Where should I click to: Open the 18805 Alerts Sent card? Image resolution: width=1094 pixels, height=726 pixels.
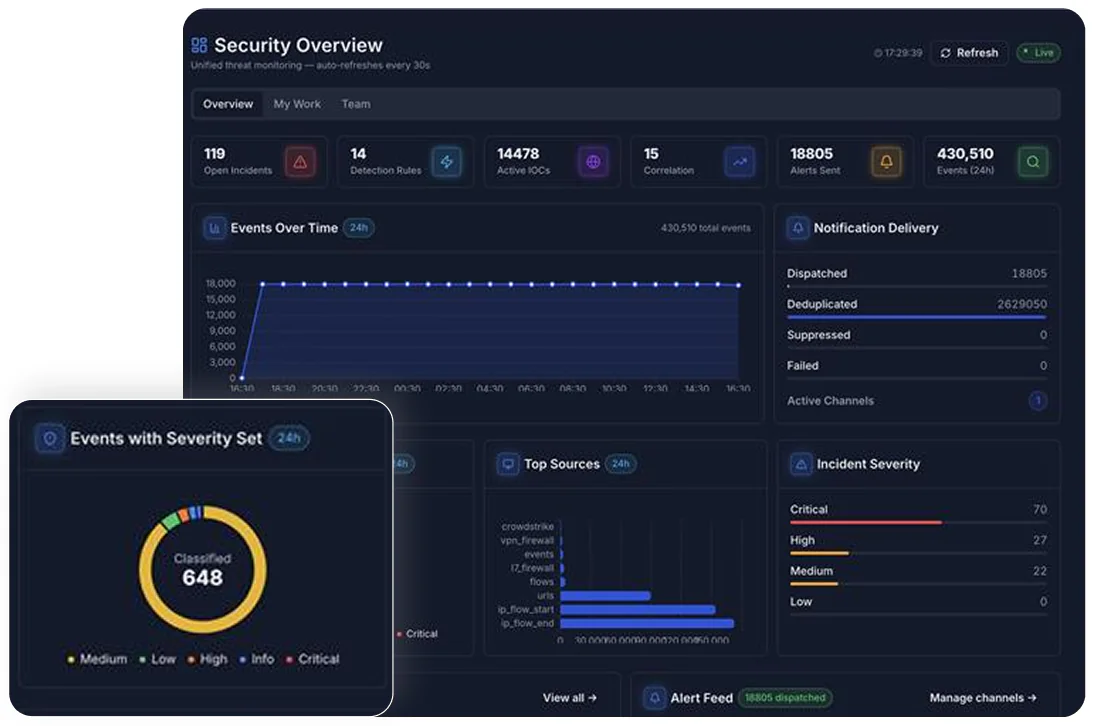pos(846,162)
